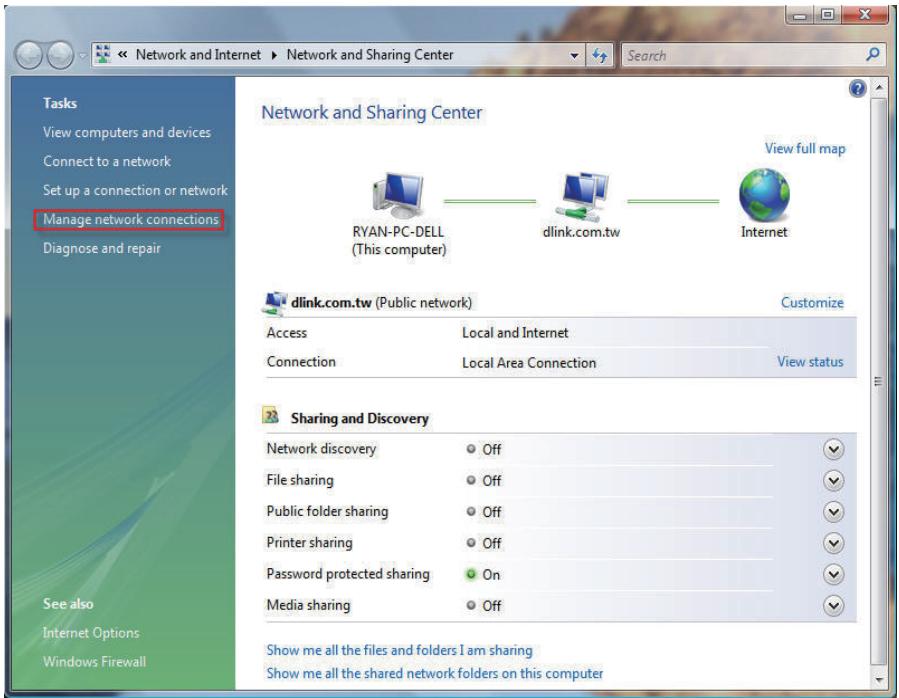
Task: Click View full map link
Action: (805, 149)
